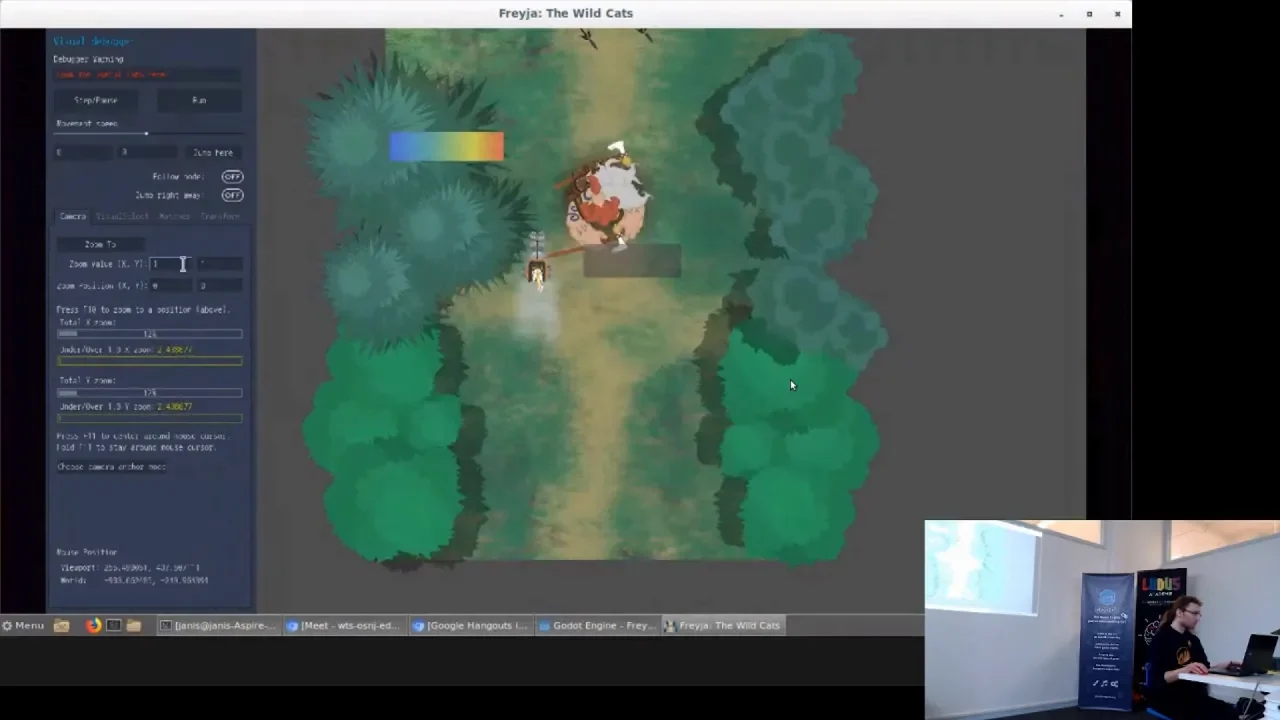1280x720 pixels.
Task: Click the Run button in debugger
Action: (199, 100)
